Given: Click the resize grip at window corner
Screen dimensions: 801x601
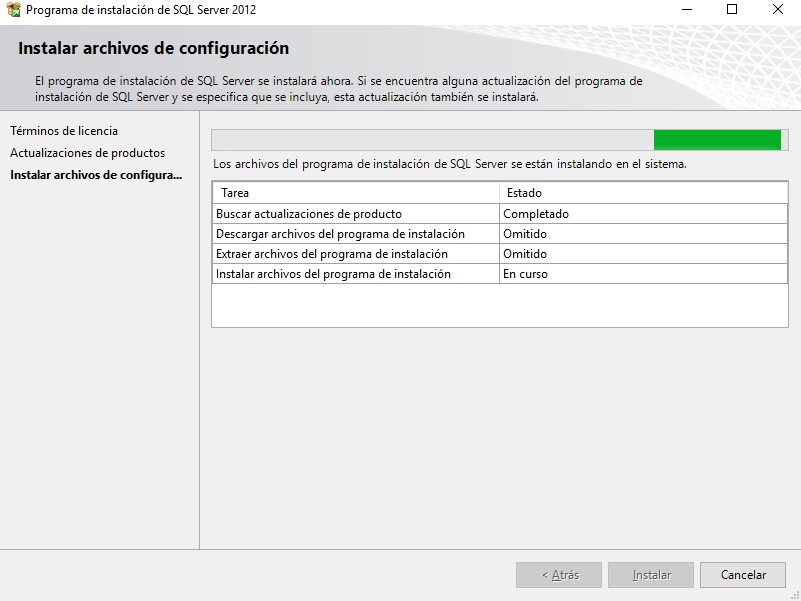Looking at the screenshot, I should [x=795, y=595].
